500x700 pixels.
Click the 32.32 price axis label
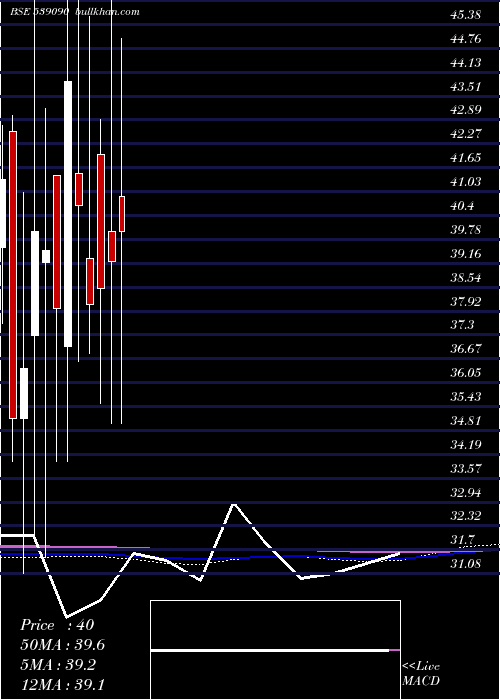click(x=466, y=517)
